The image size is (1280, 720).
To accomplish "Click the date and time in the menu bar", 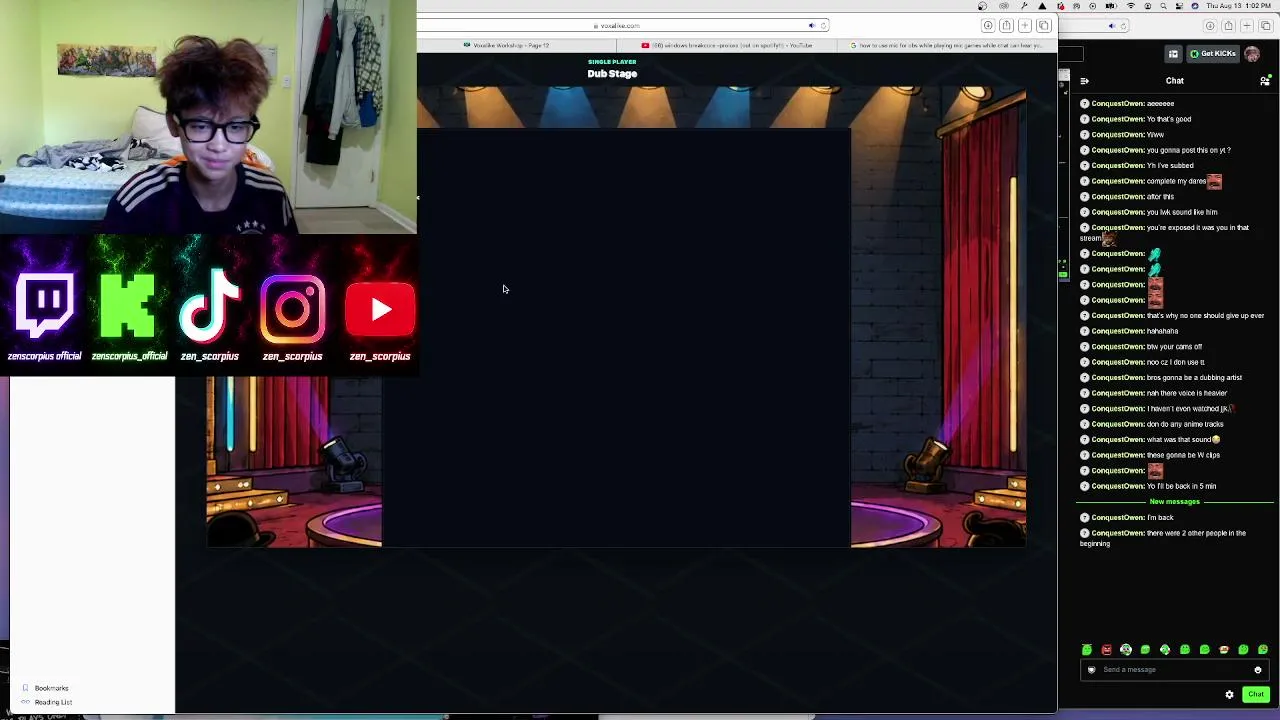I will (x=1241, y=6).
